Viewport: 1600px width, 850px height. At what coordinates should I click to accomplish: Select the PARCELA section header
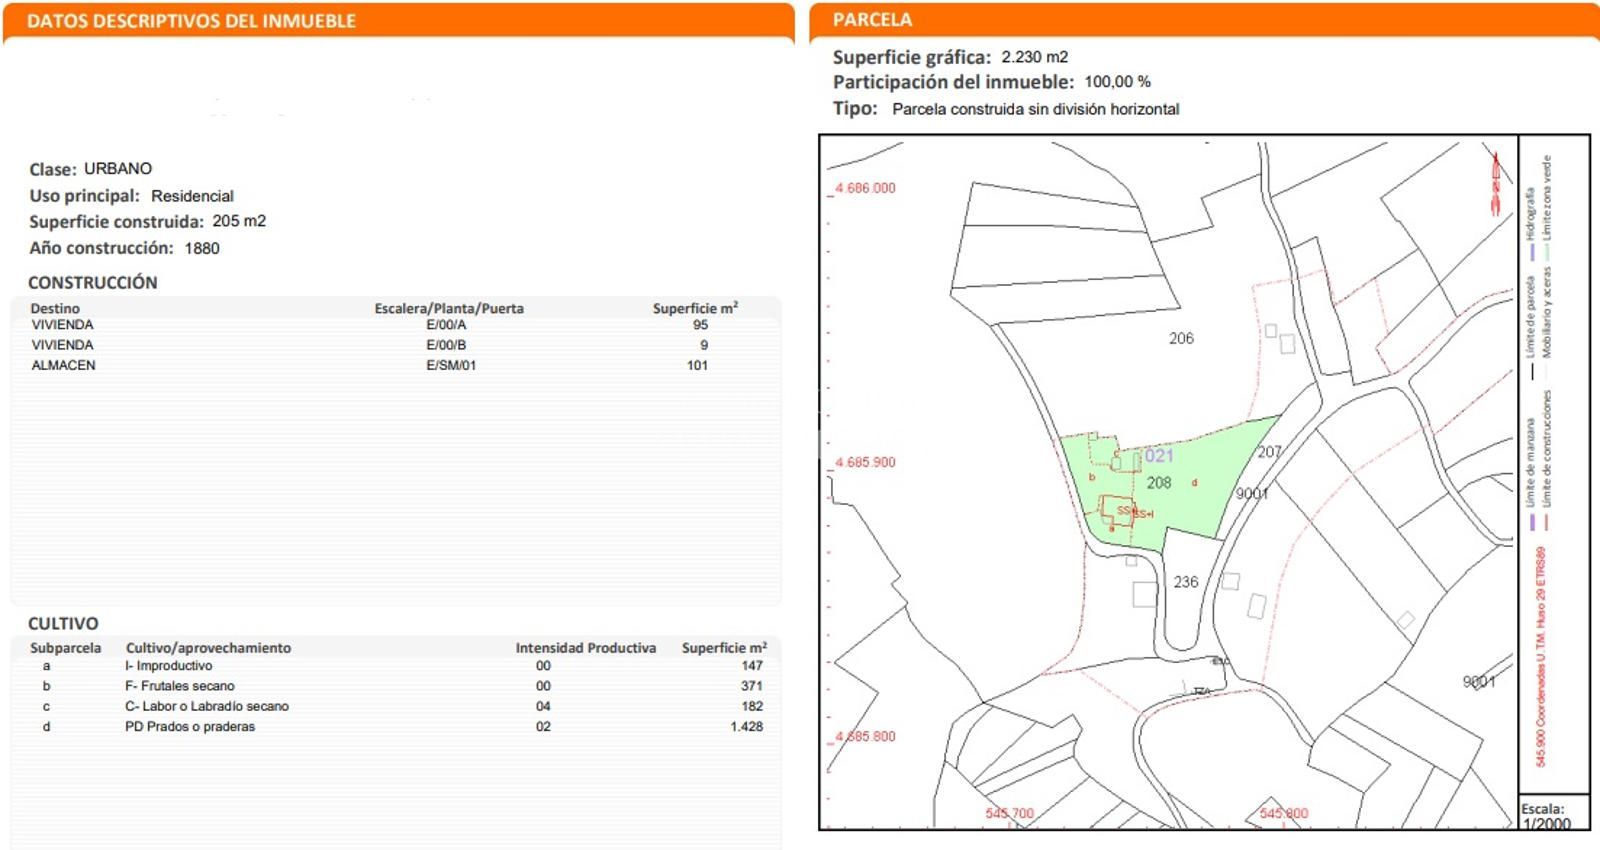[x=872, y=20]
